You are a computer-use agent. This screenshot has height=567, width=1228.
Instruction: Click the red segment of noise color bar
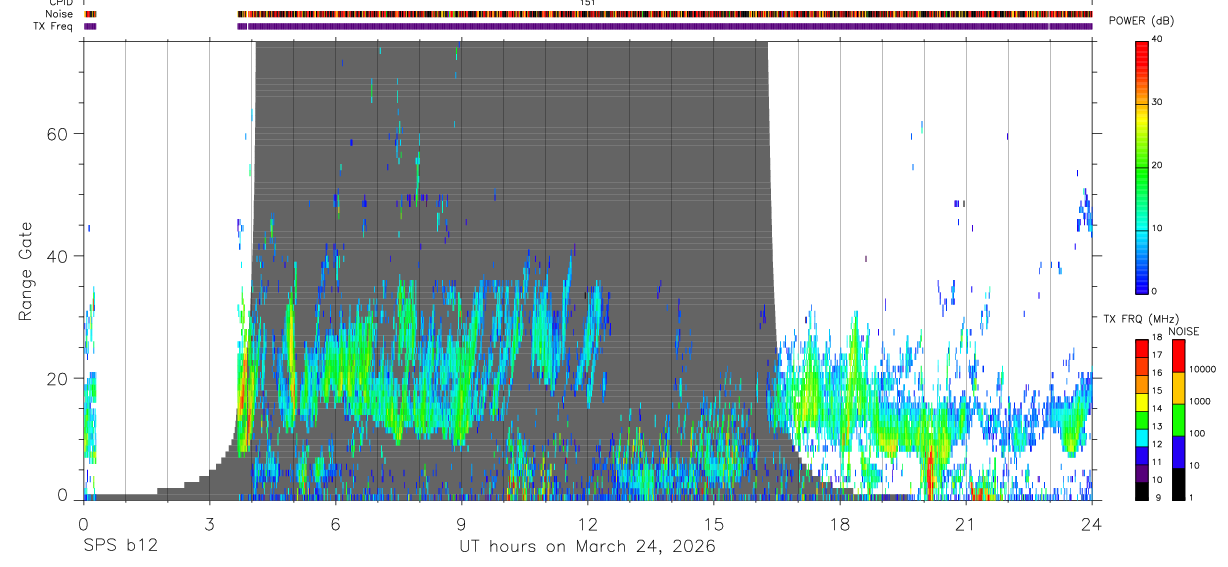pyautogui.click(x=1178, y=356)
